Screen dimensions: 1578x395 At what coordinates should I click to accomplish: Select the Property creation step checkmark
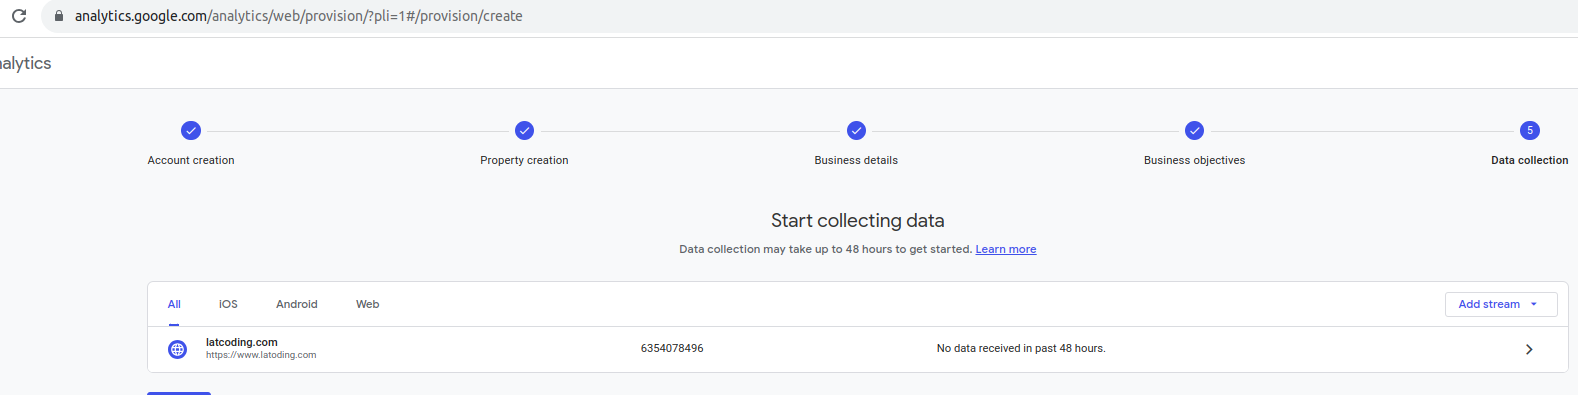tap(524, 131)
